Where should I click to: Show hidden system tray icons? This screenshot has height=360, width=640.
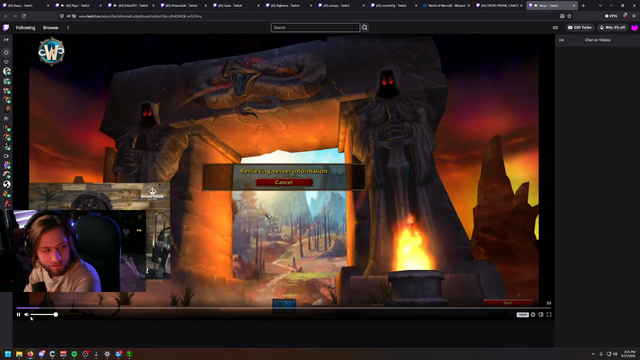[x=593, y=354]
